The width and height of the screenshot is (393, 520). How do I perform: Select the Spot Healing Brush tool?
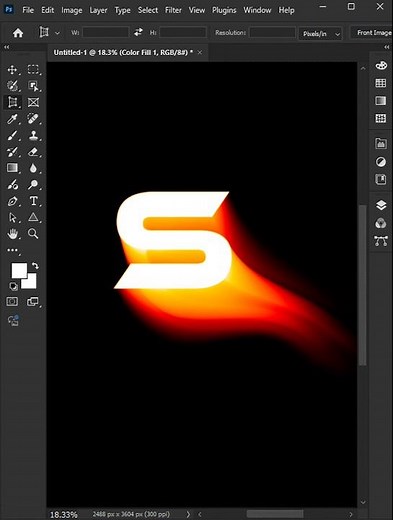tap(33, 119)
